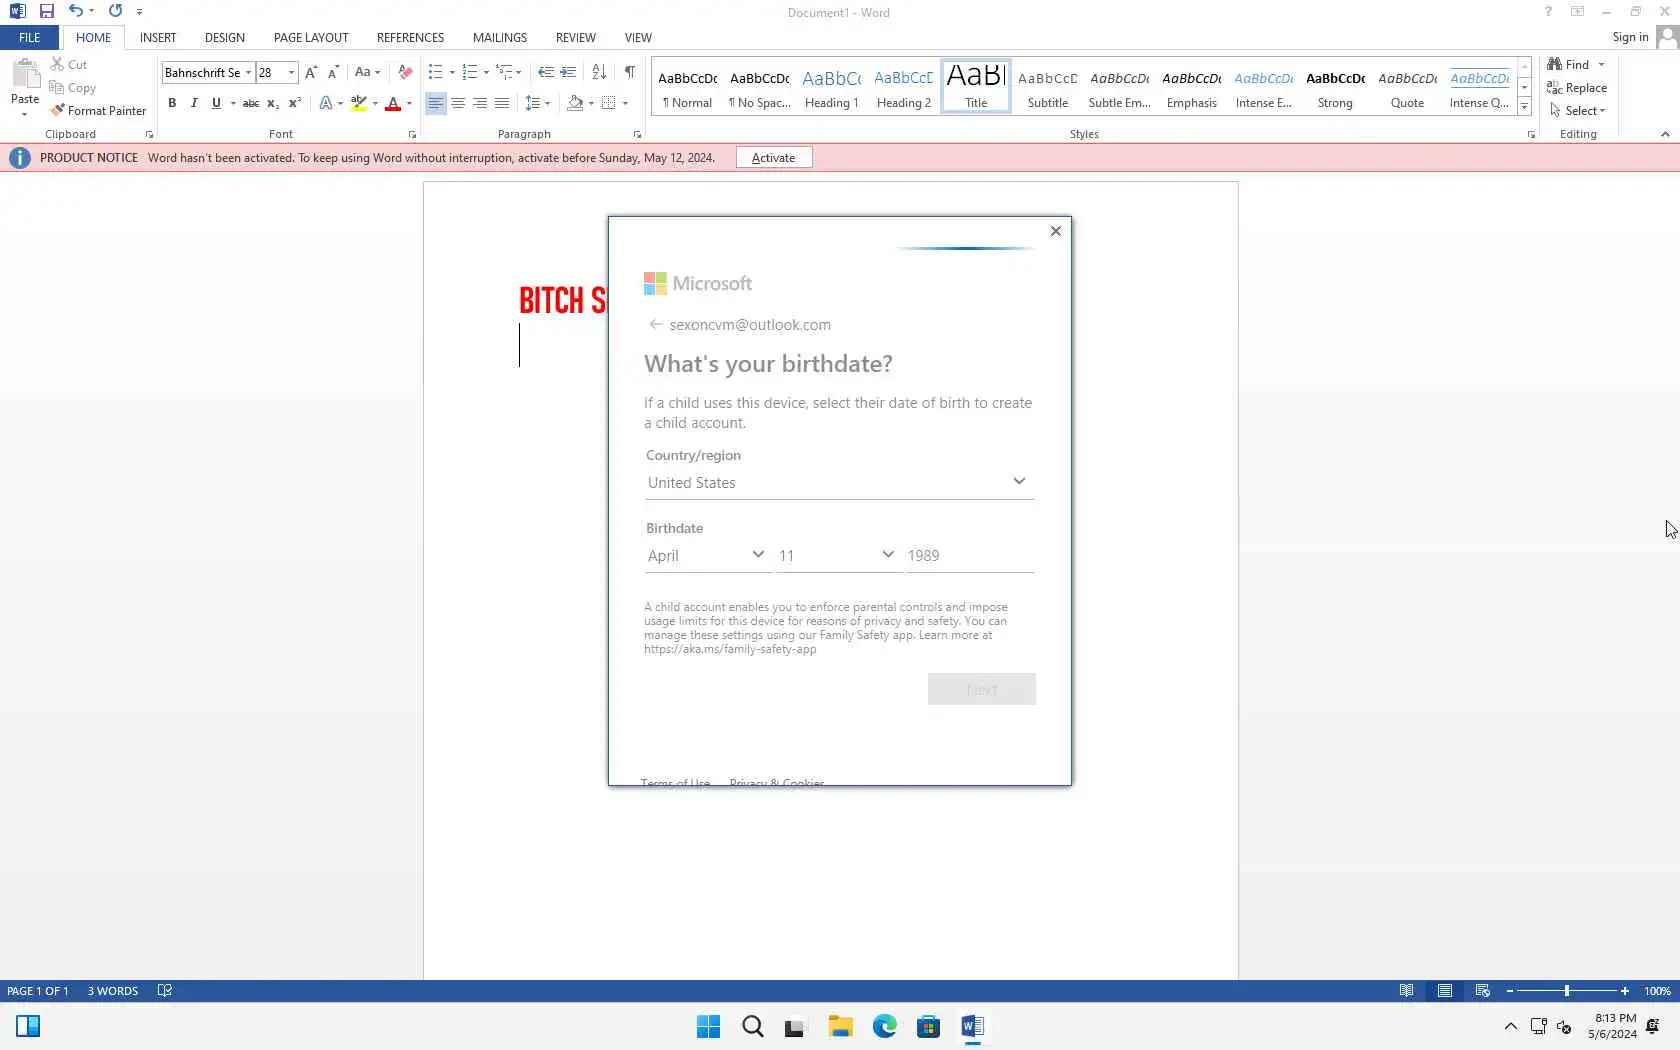Open the Select dropdown in Editing
Image resolution: width=1680 pixels, height=1050 pixels.
pyautogui.click(x=1577, y=111)
